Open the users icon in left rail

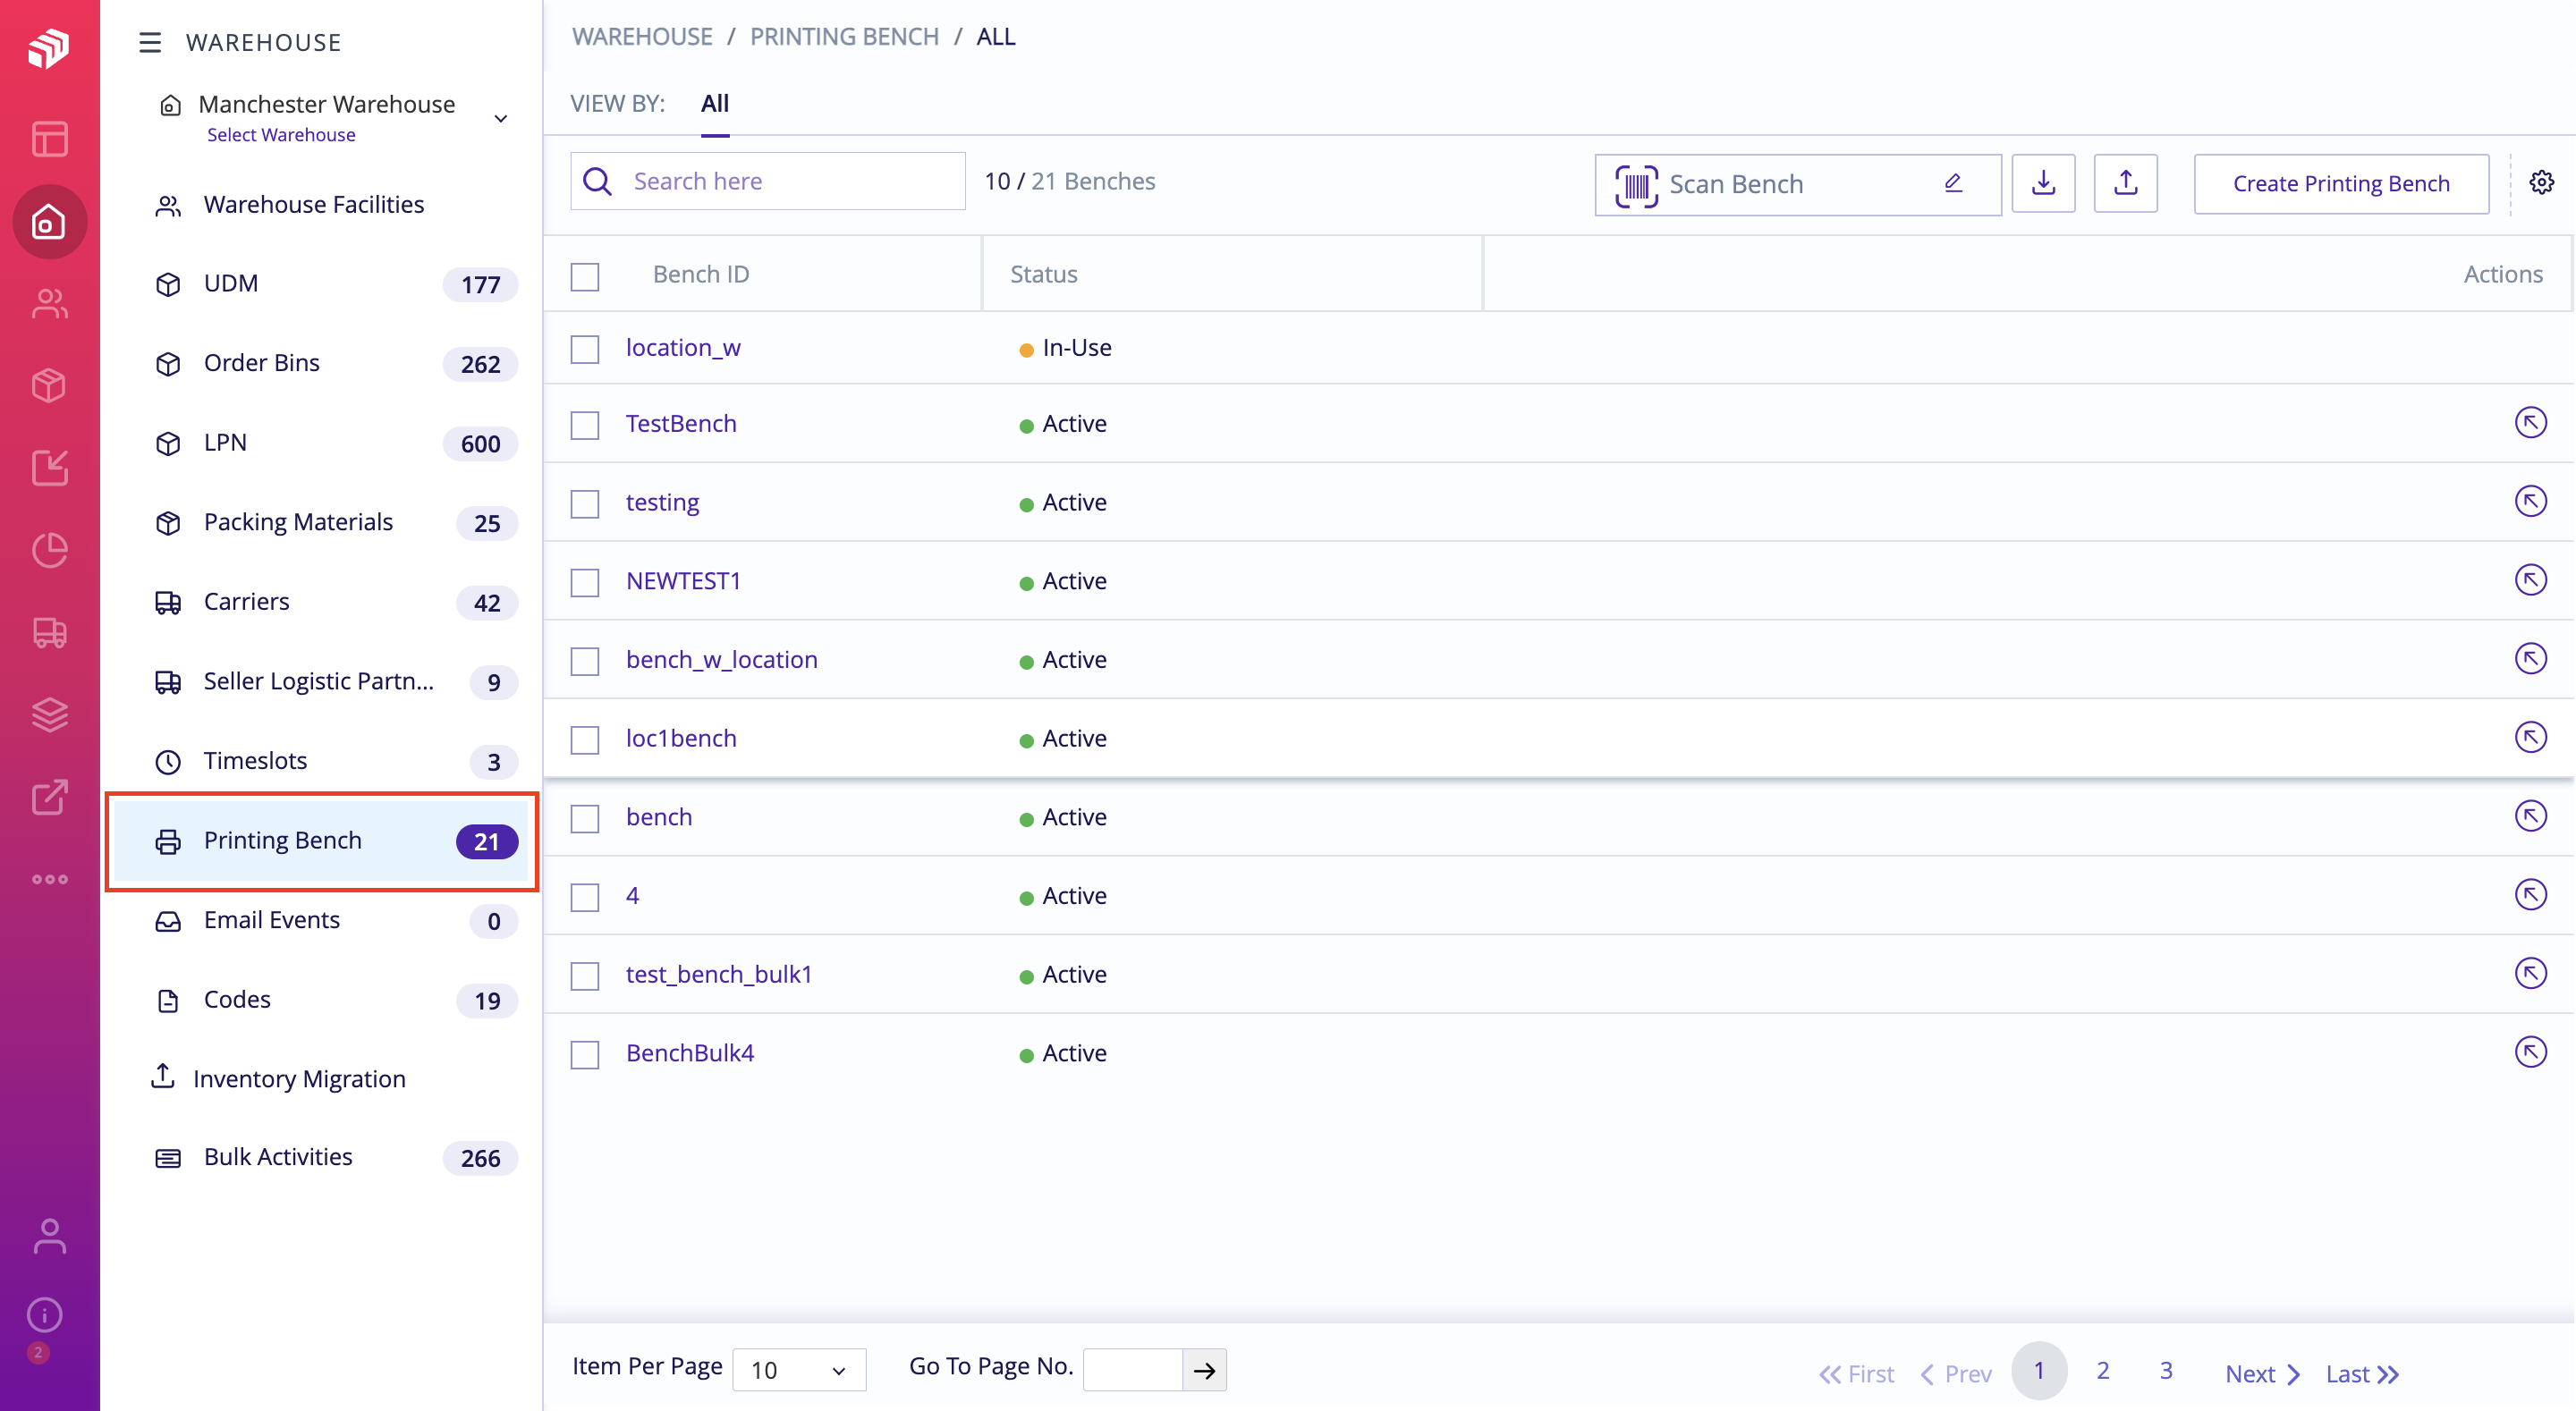click(49, 303)
